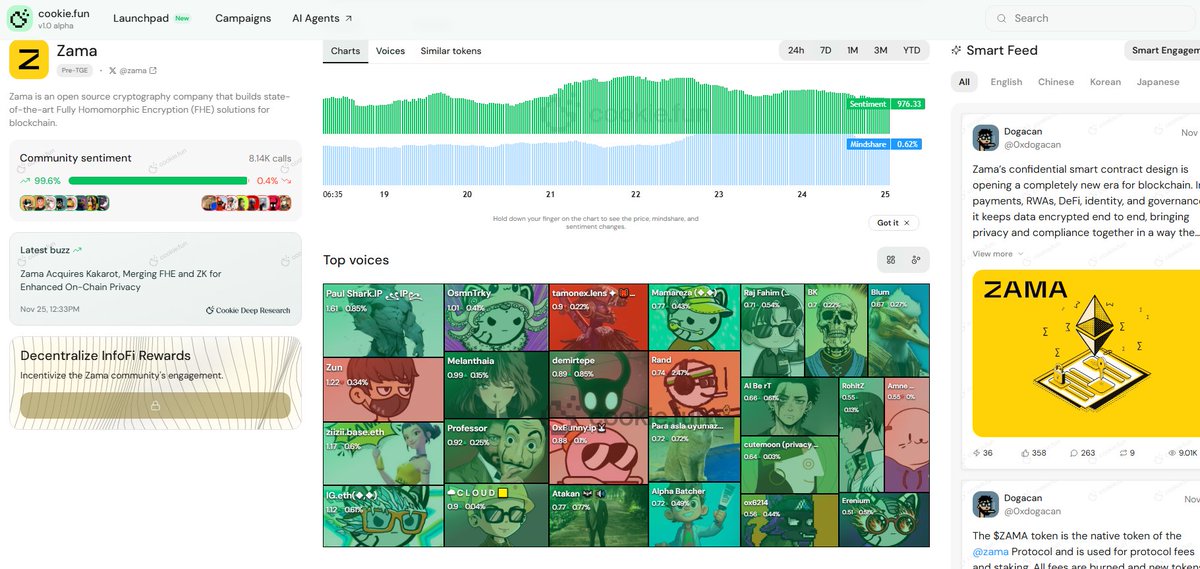The width and height of the screenshot is (1200, 569).
Task: Click the Zama yellow logo icon
Action: [x=29, y=59]
